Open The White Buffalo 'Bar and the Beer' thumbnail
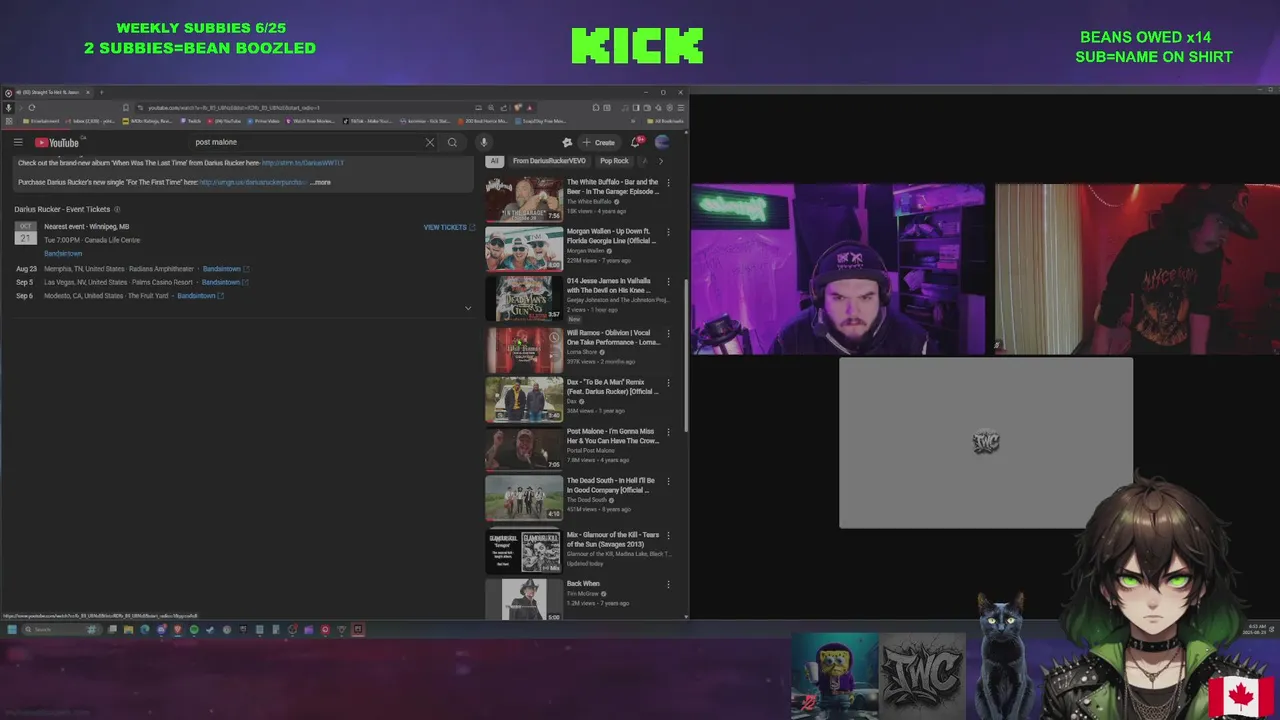The height and width of the screenshot is (720, 1280). point(524,199)
